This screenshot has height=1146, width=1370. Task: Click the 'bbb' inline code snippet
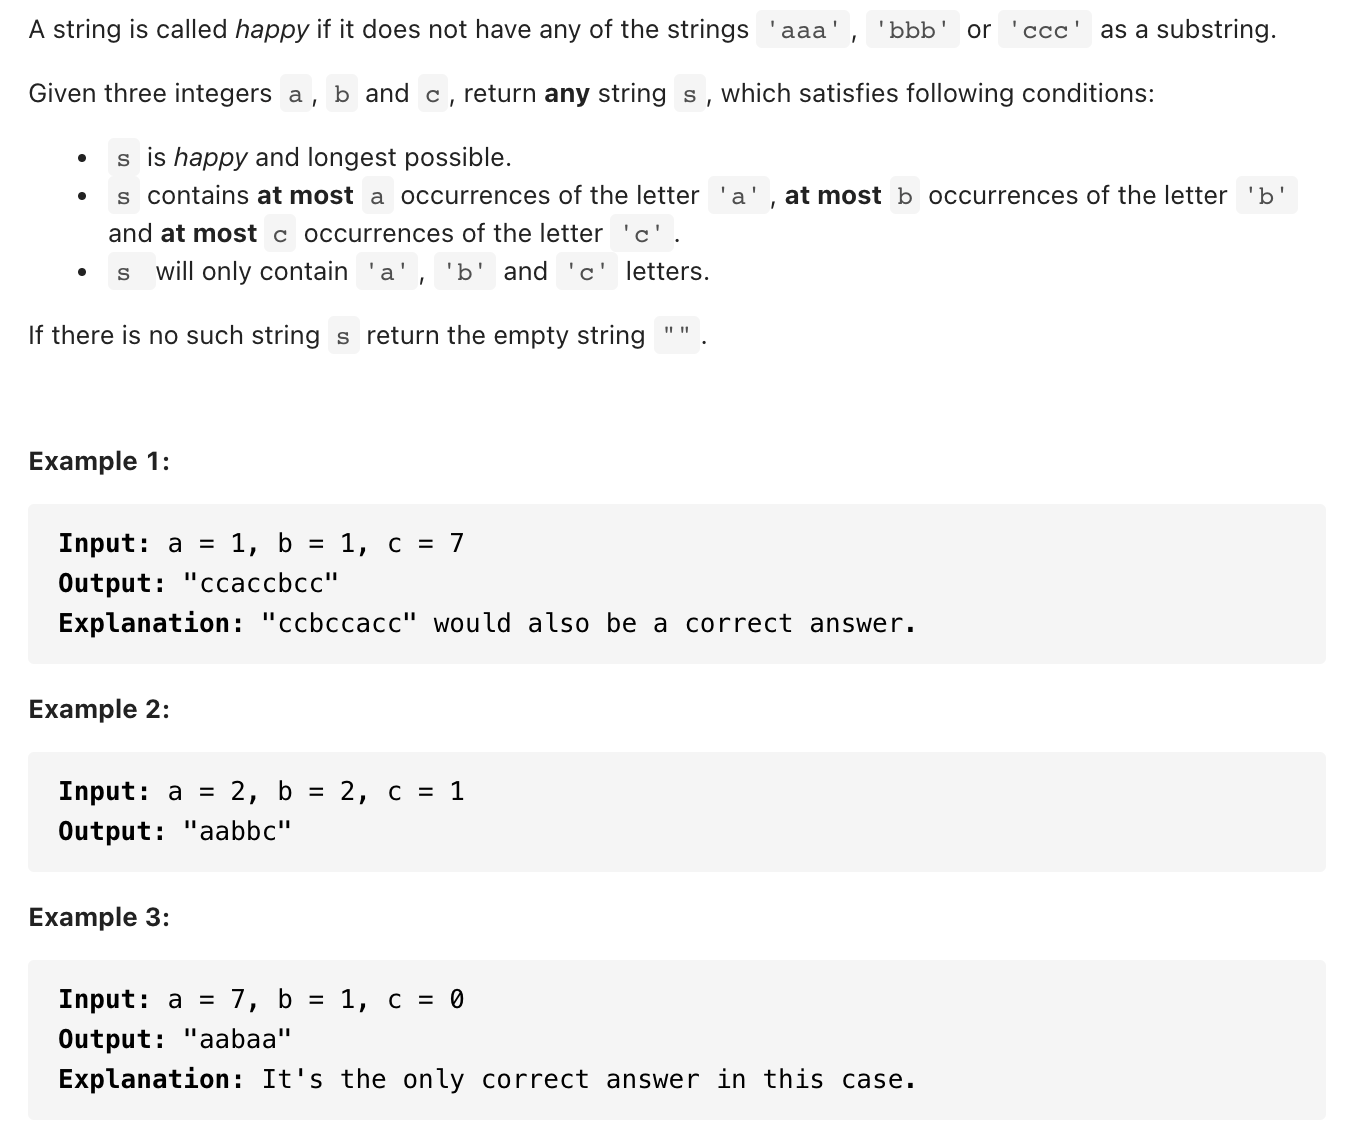click(912, 30)
